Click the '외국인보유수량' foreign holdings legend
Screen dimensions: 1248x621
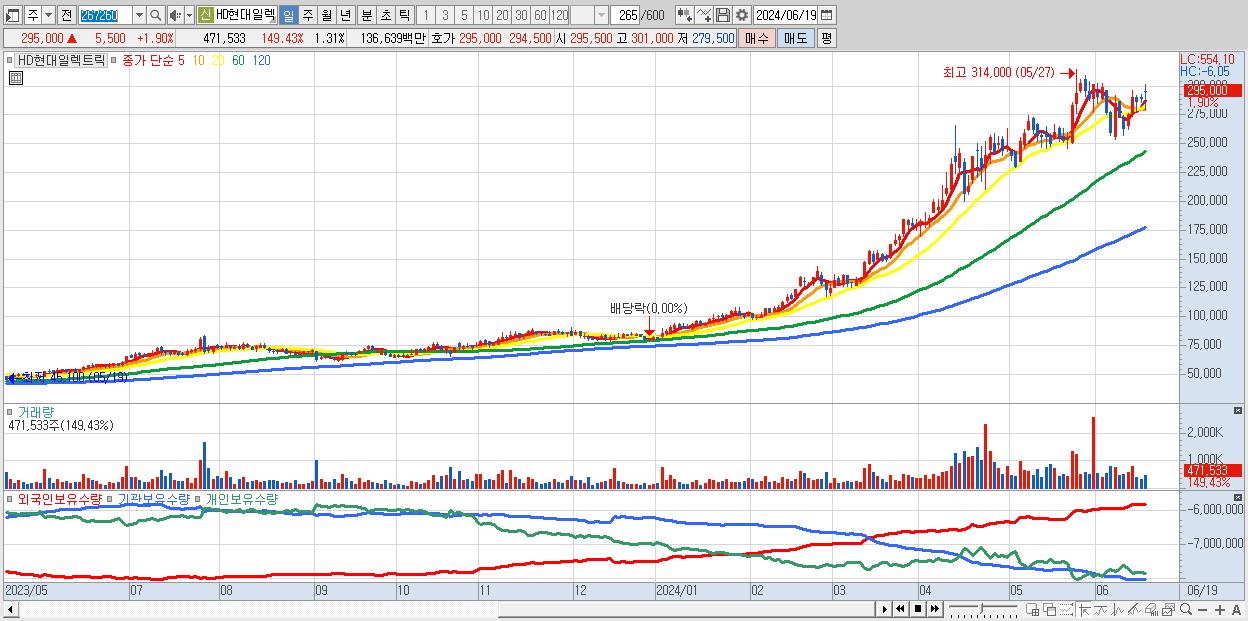(x=59, y=498)
